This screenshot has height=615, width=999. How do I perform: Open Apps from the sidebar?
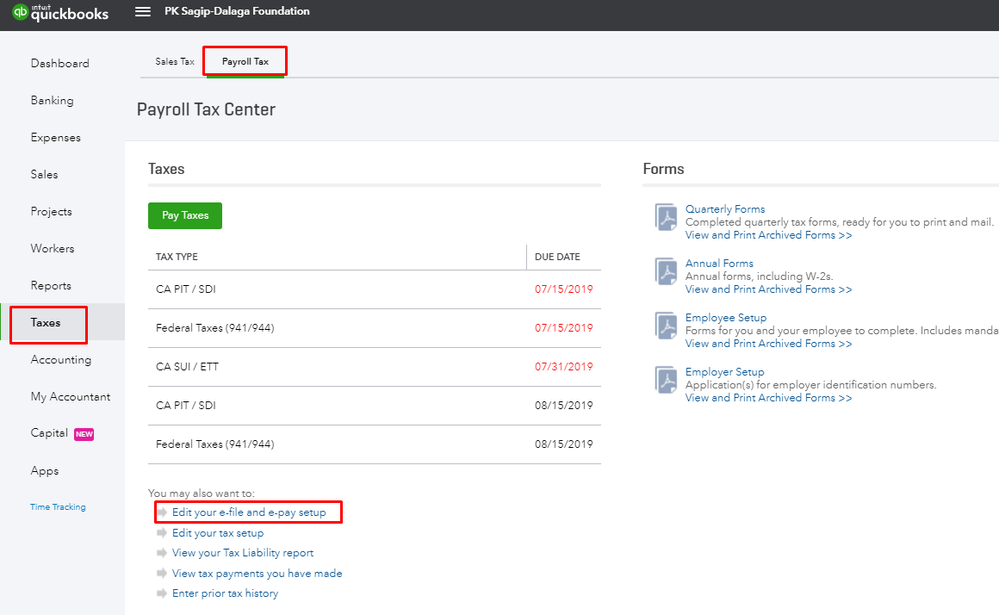point(45,470)
